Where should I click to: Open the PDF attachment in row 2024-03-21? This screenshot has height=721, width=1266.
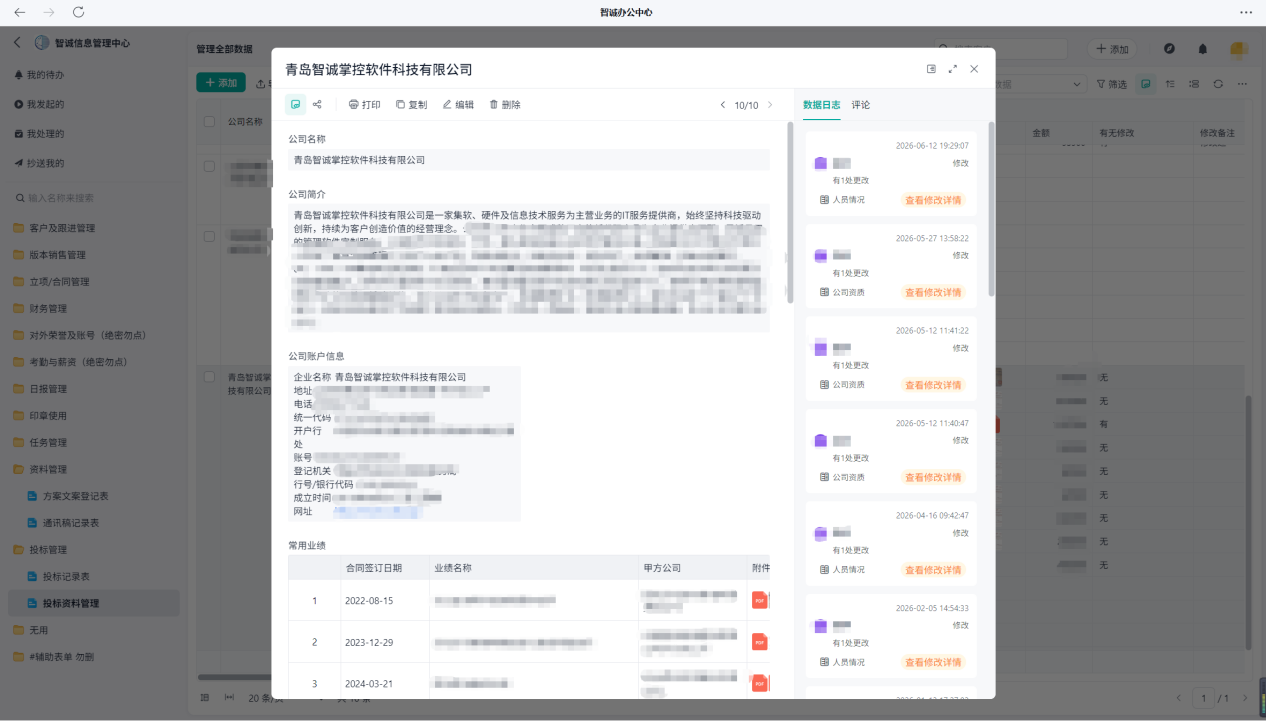[x=760, y=683]
